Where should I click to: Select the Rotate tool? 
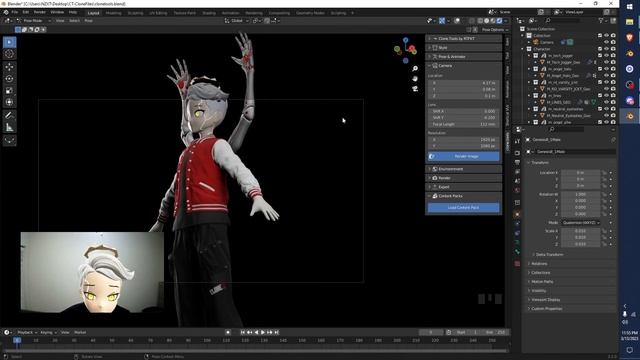[9, 79]
